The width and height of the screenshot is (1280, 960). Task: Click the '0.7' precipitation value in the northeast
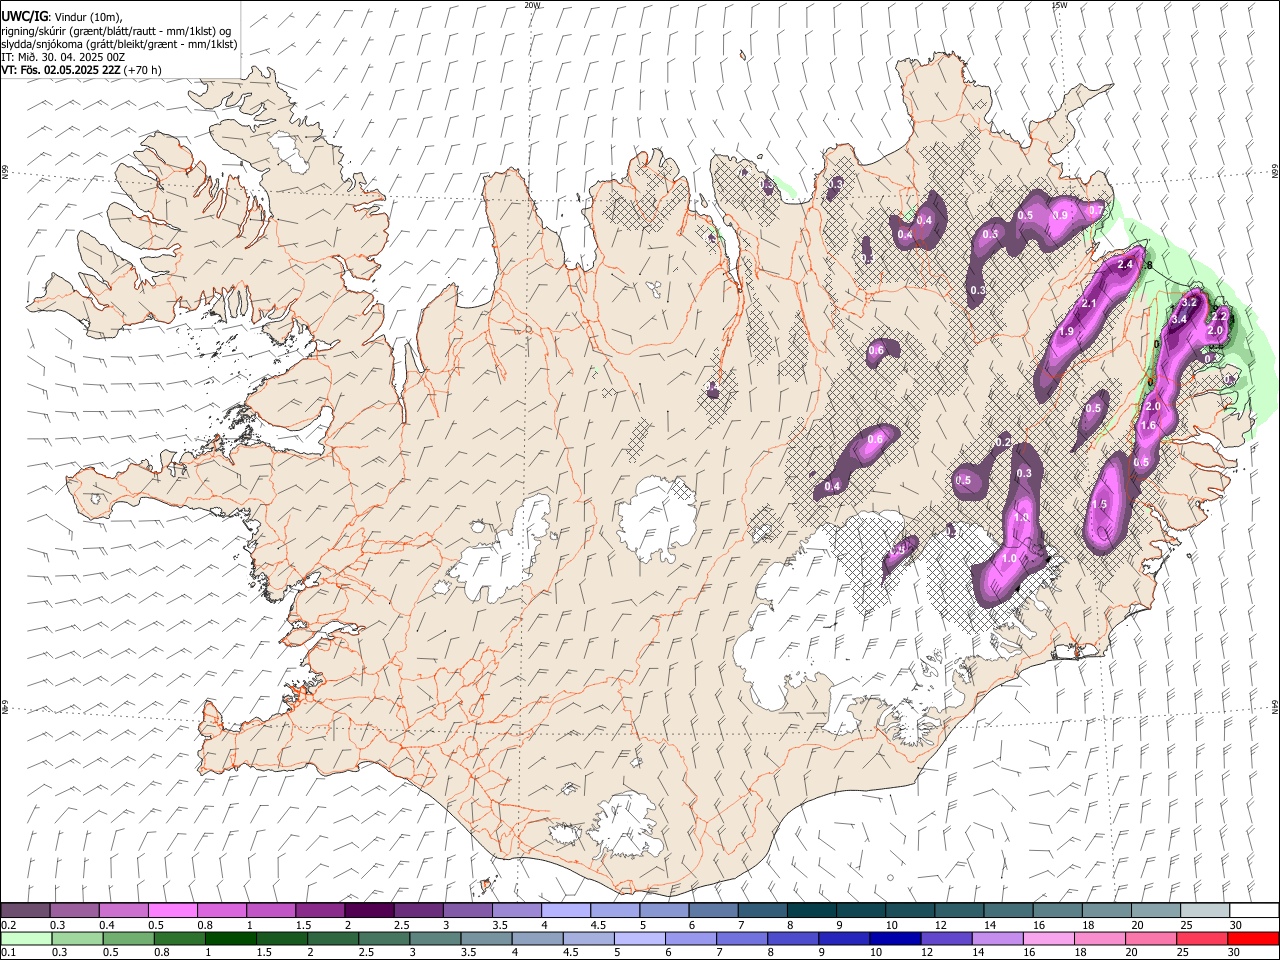1096,211
